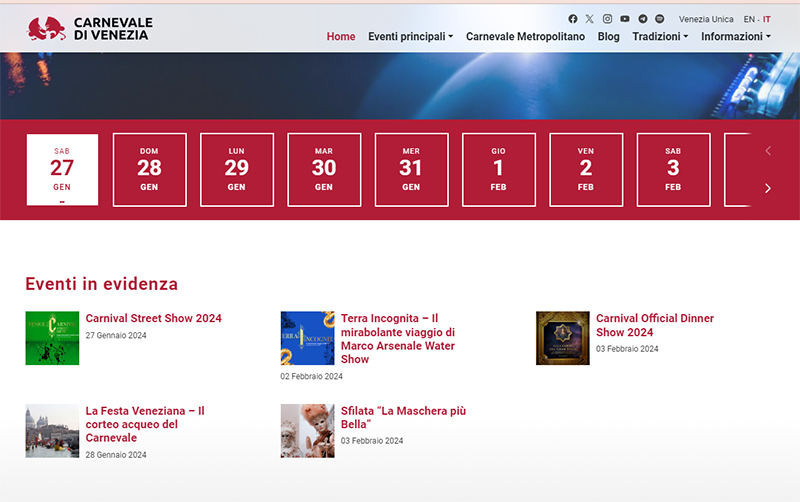Select date LUN 29 GEN
The height and width of the screenshot is (502, 800).
[x=237, y=170]
